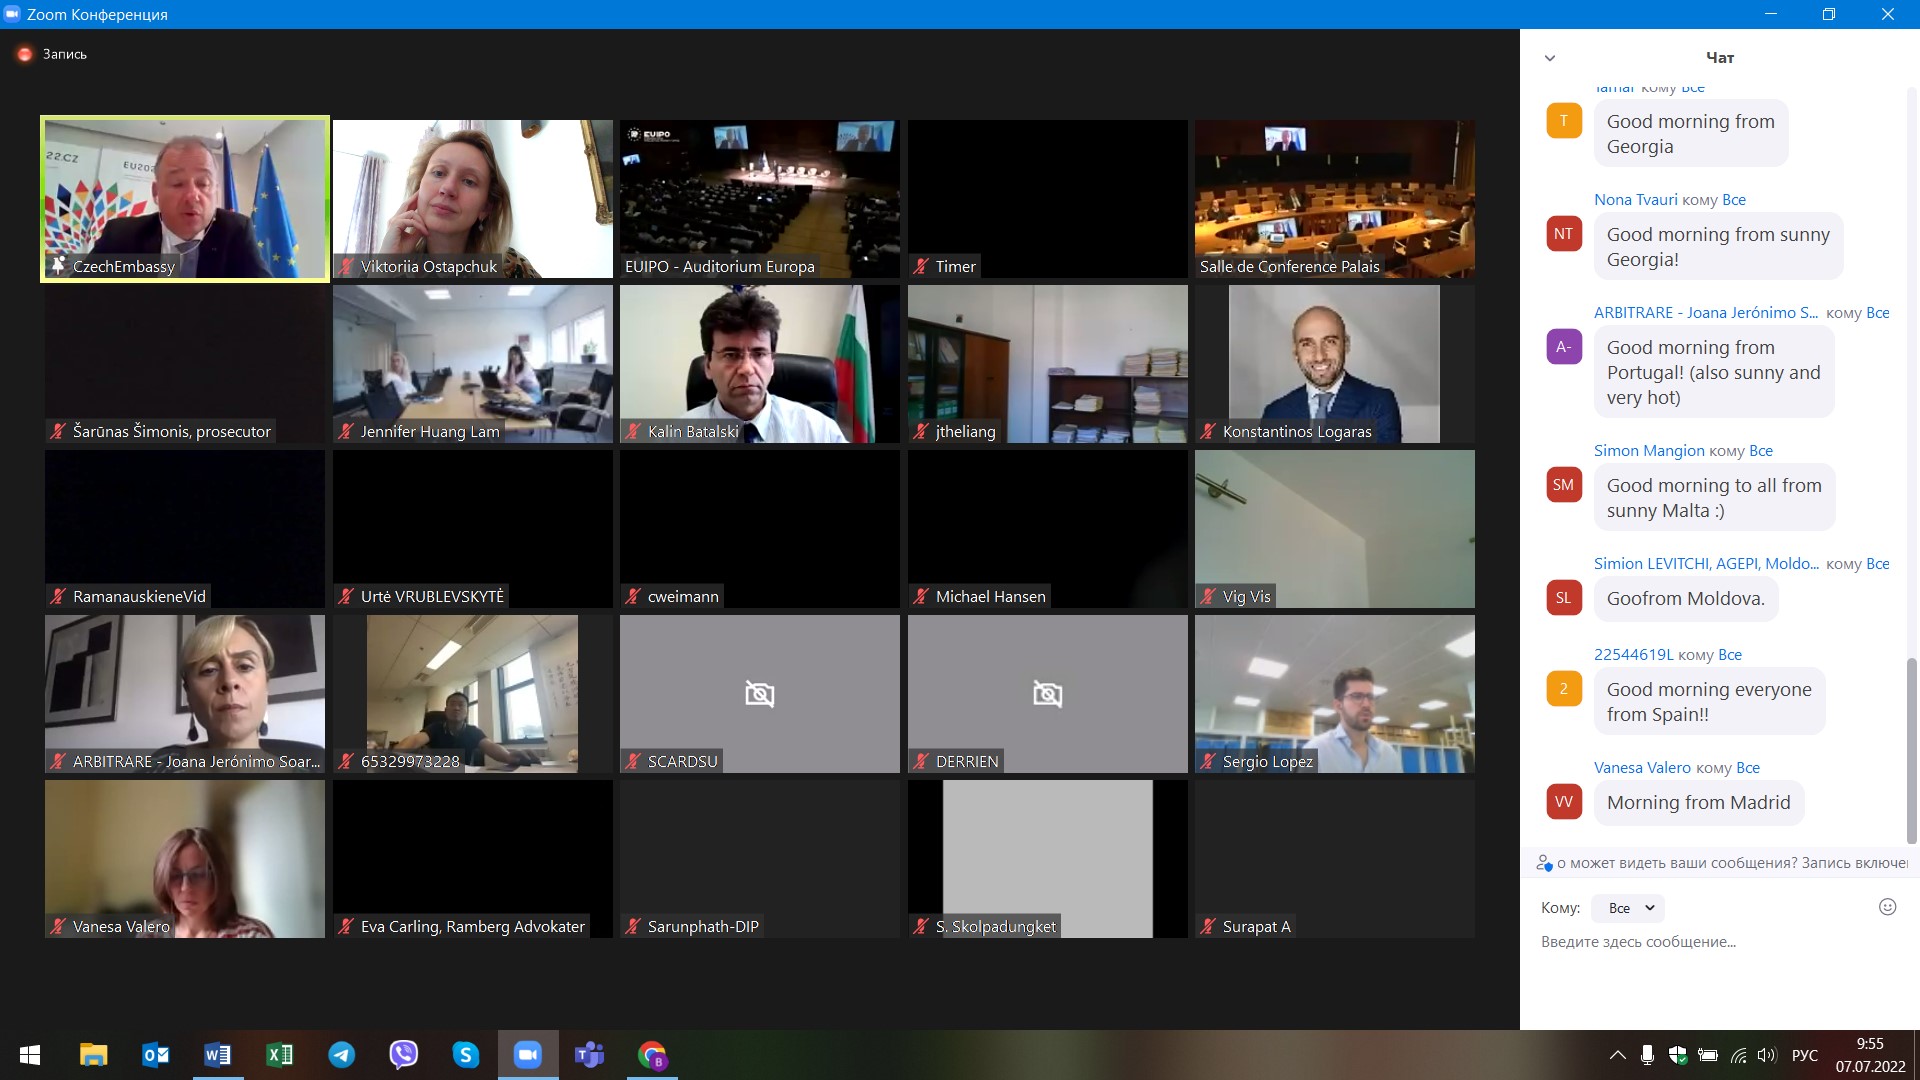Open the recipient 'Все' dropdown

click(1628, 908)
